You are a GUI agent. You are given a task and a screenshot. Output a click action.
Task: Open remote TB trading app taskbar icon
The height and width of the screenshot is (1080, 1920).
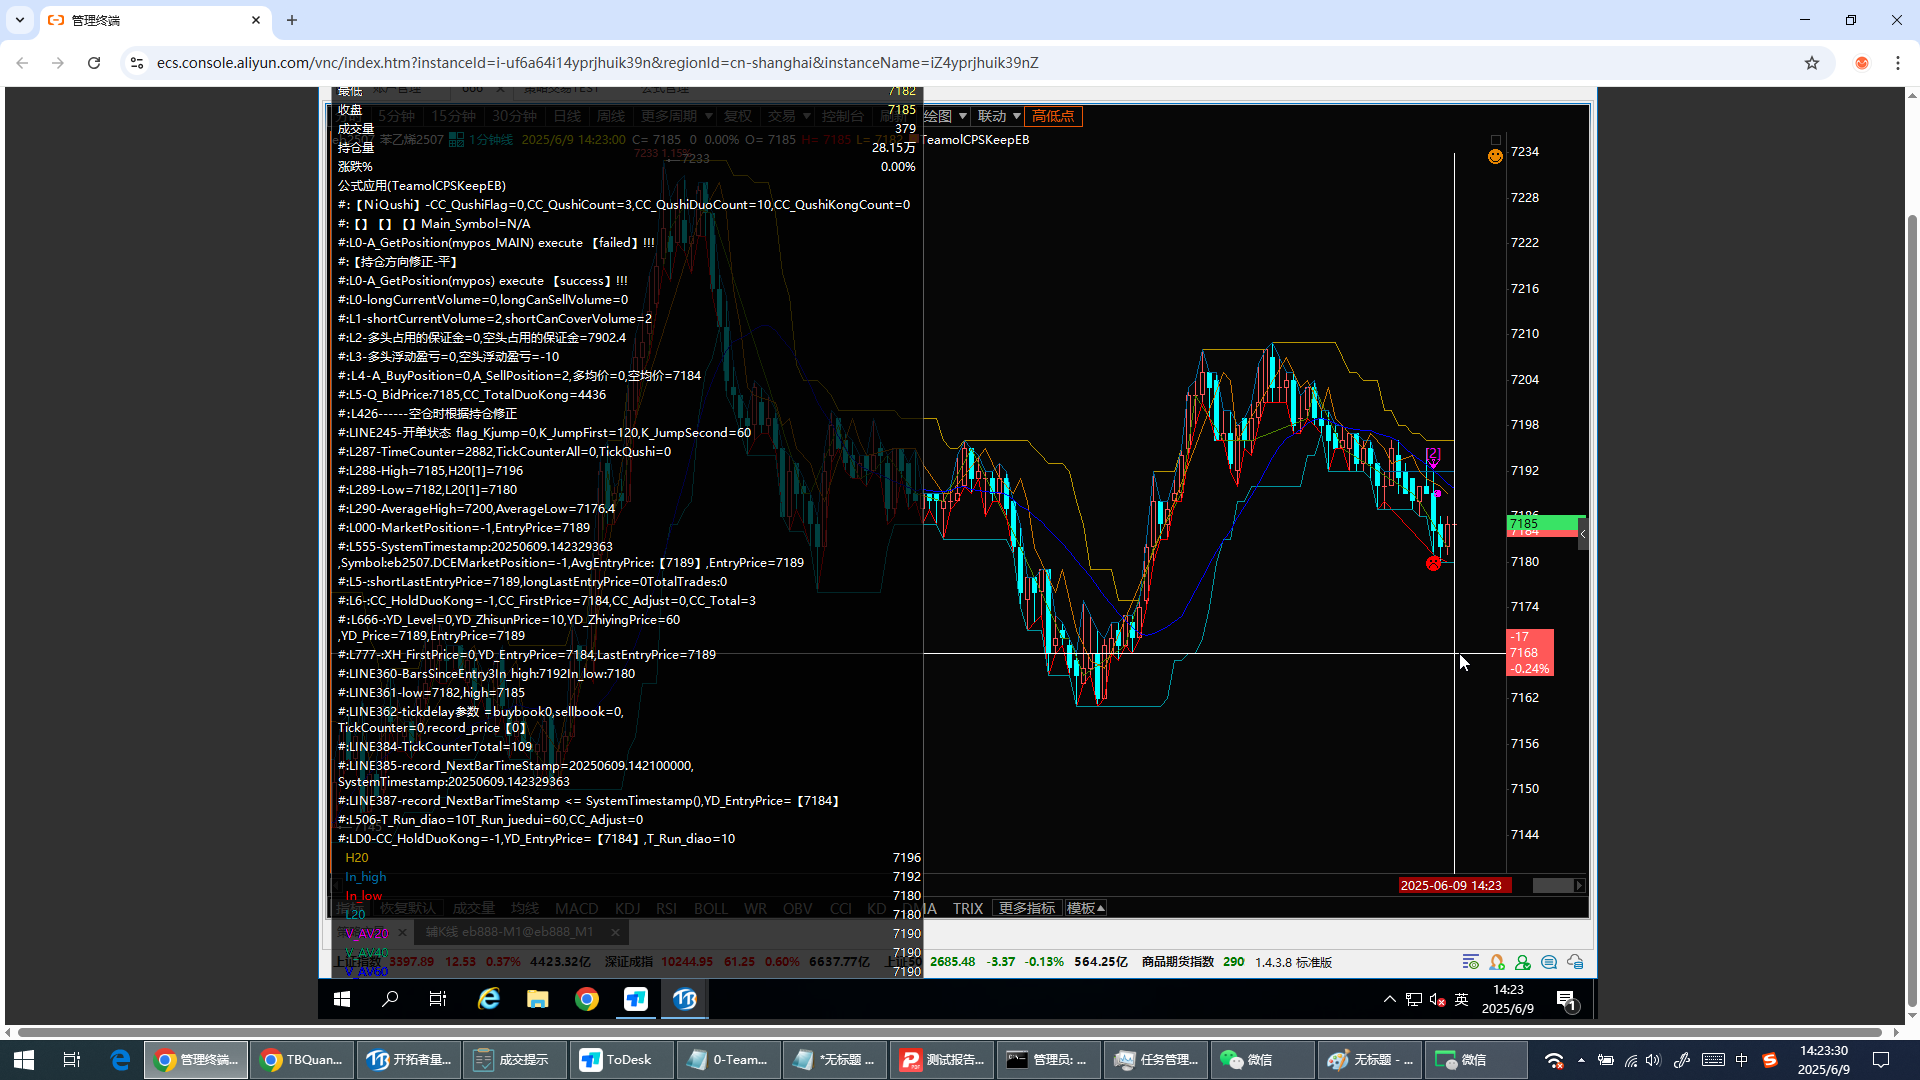(685, 999)
